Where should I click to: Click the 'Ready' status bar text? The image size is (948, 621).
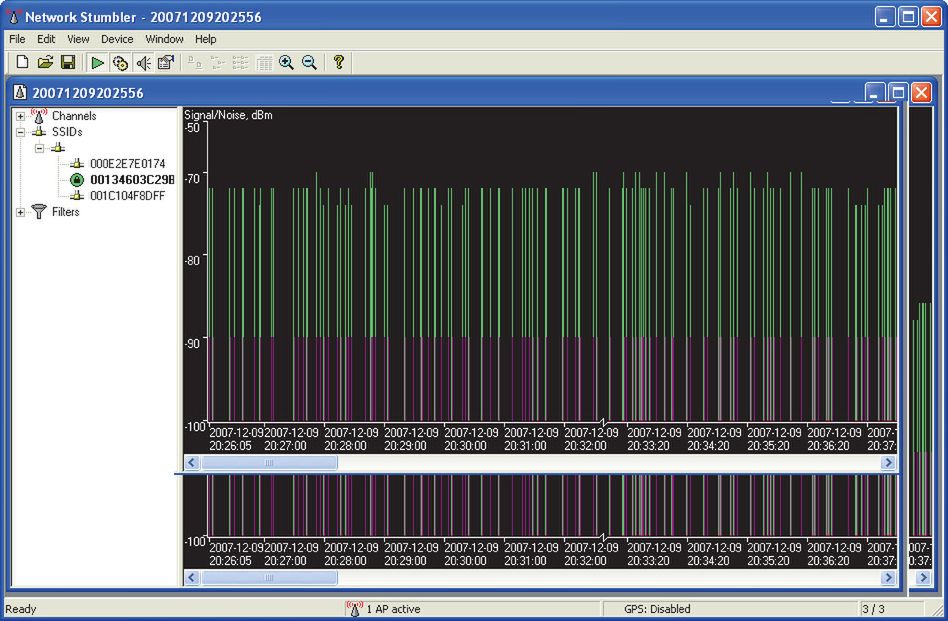click(x=21, y=609)
